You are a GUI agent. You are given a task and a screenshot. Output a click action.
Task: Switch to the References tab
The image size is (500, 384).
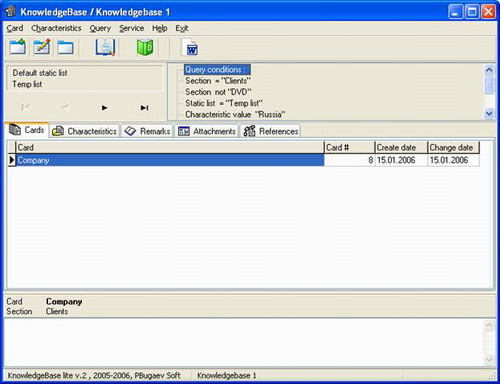tap(270, 131)
